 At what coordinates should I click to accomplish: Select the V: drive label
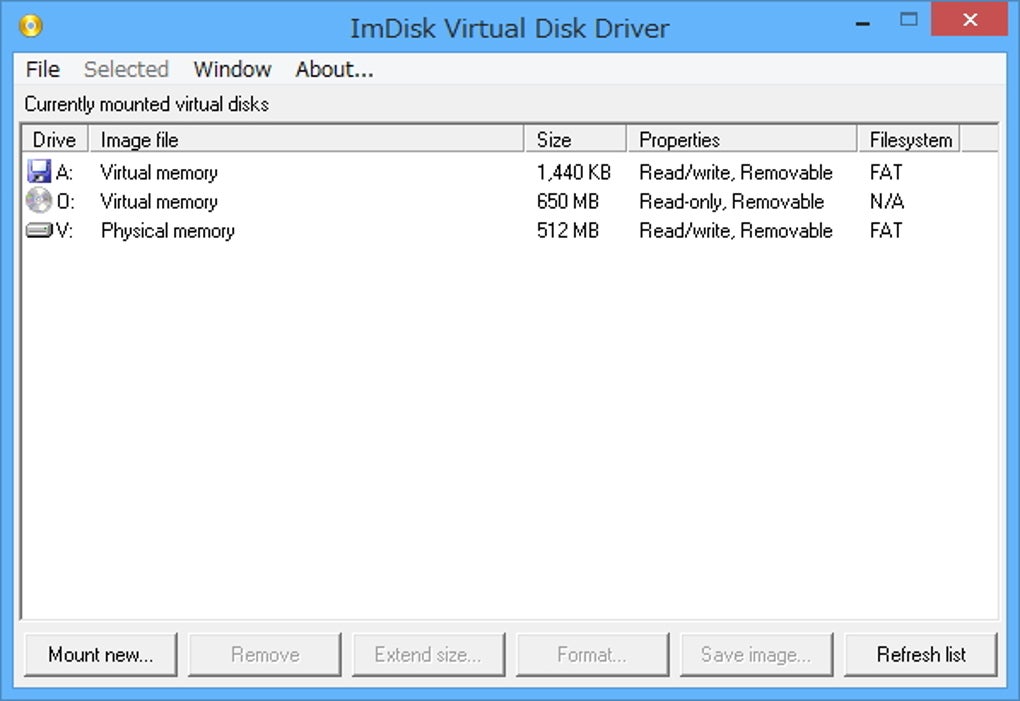64,230
